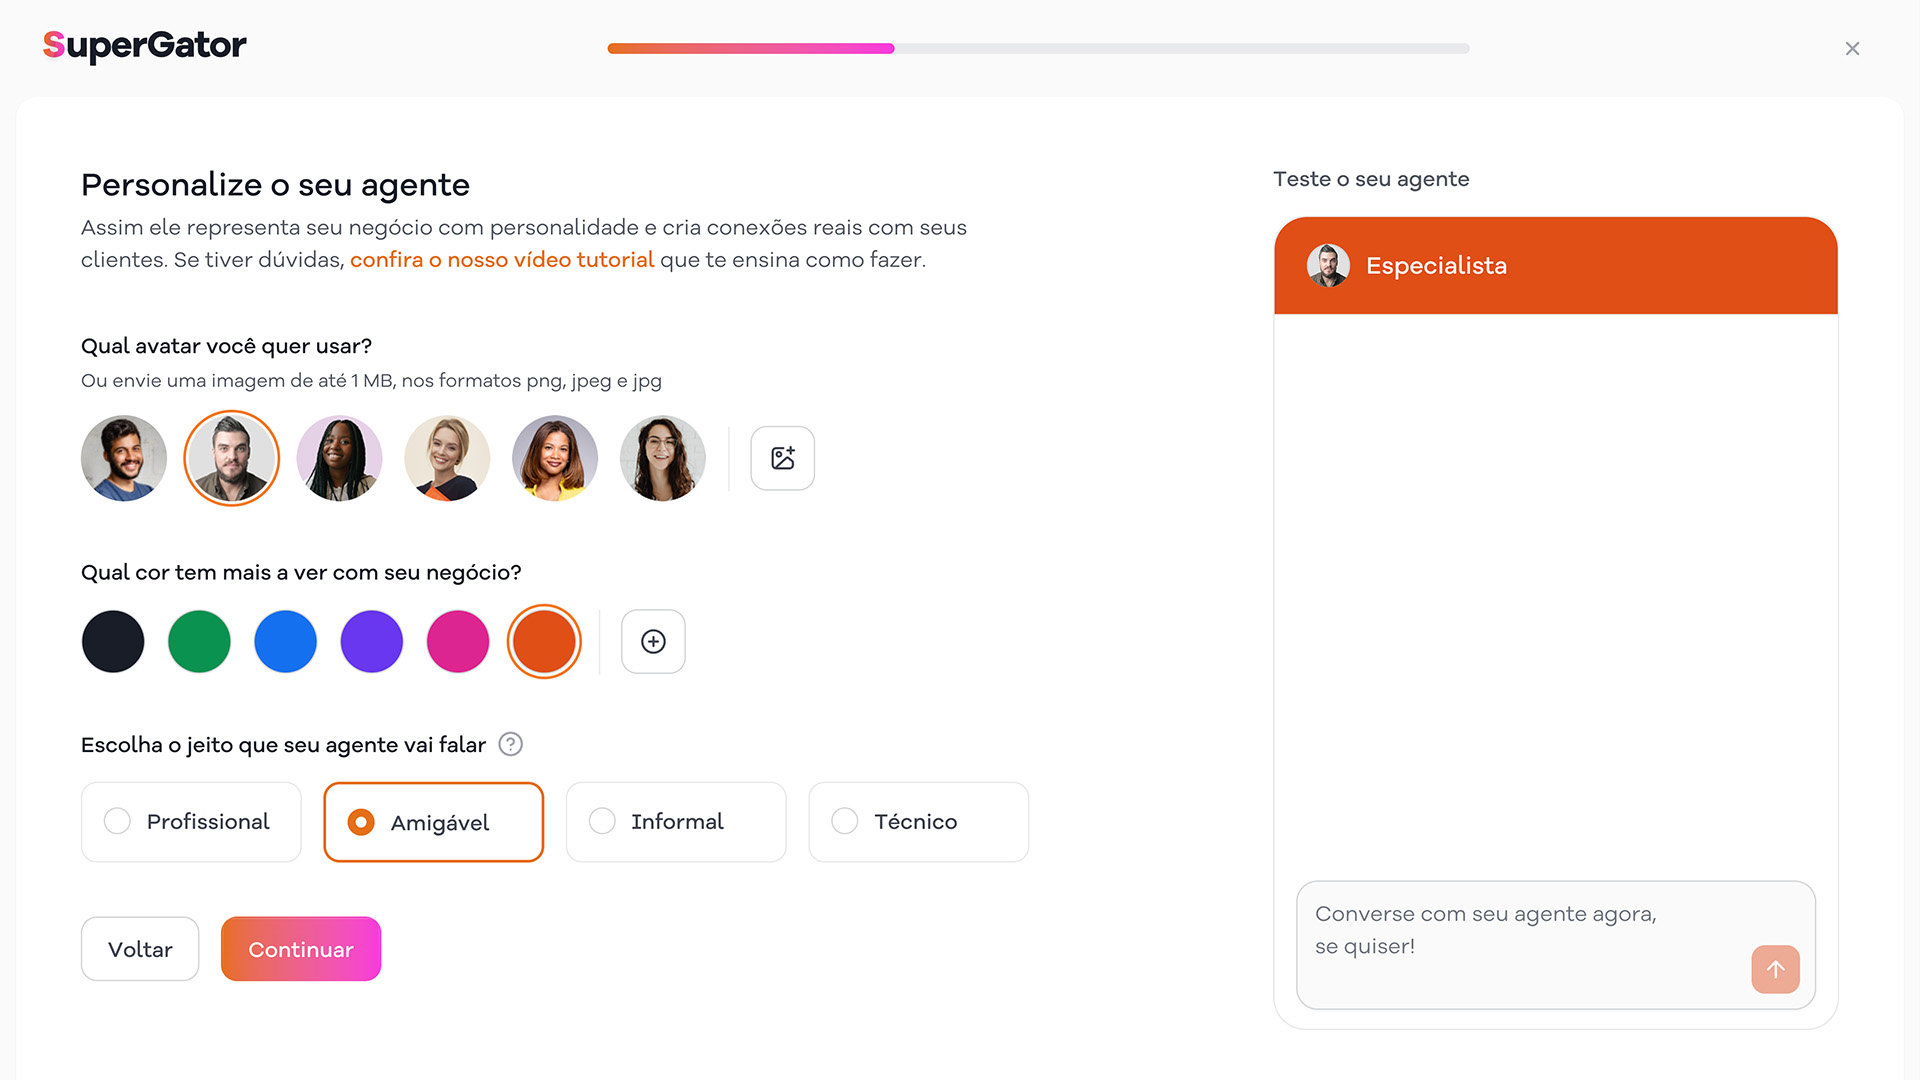The width and height of the screenshot is (1920, 1080).
Task: Choose the Técnico speaking style
Action: coord(918,822)
